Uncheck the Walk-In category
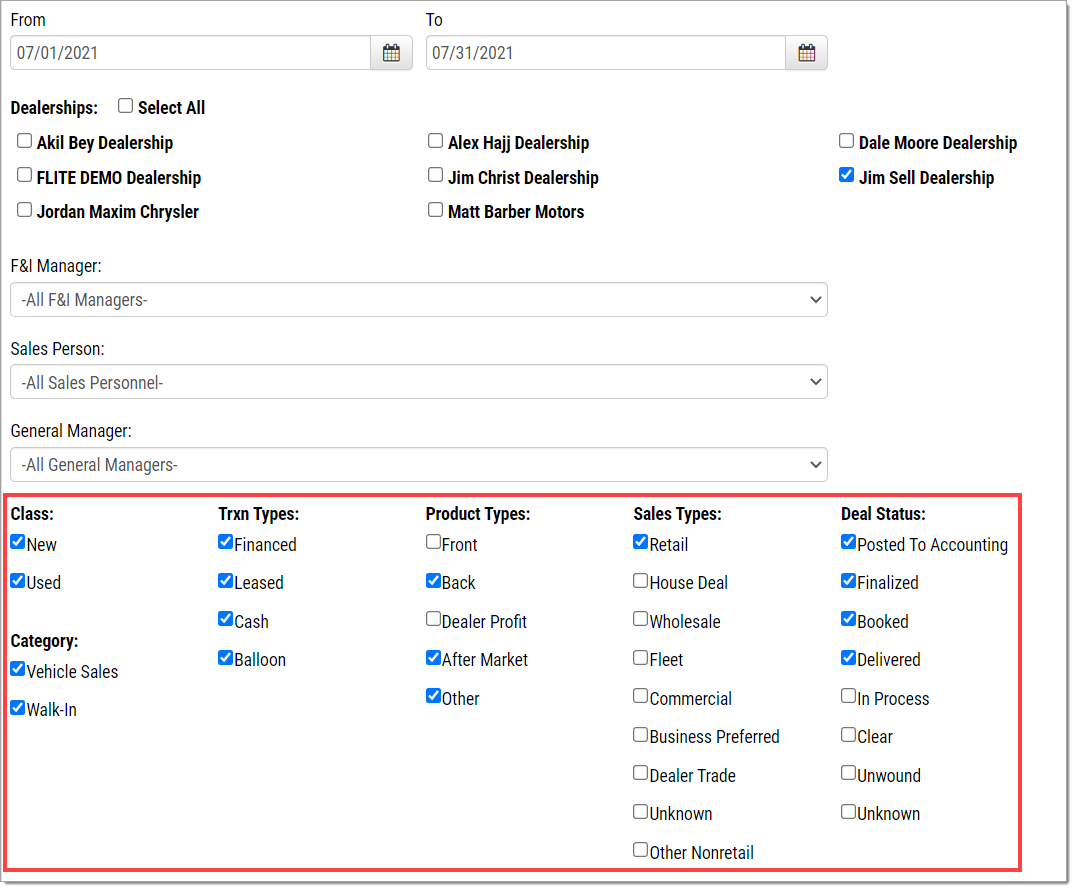This screenshot has width=1074, height=889. click(18, 708)
